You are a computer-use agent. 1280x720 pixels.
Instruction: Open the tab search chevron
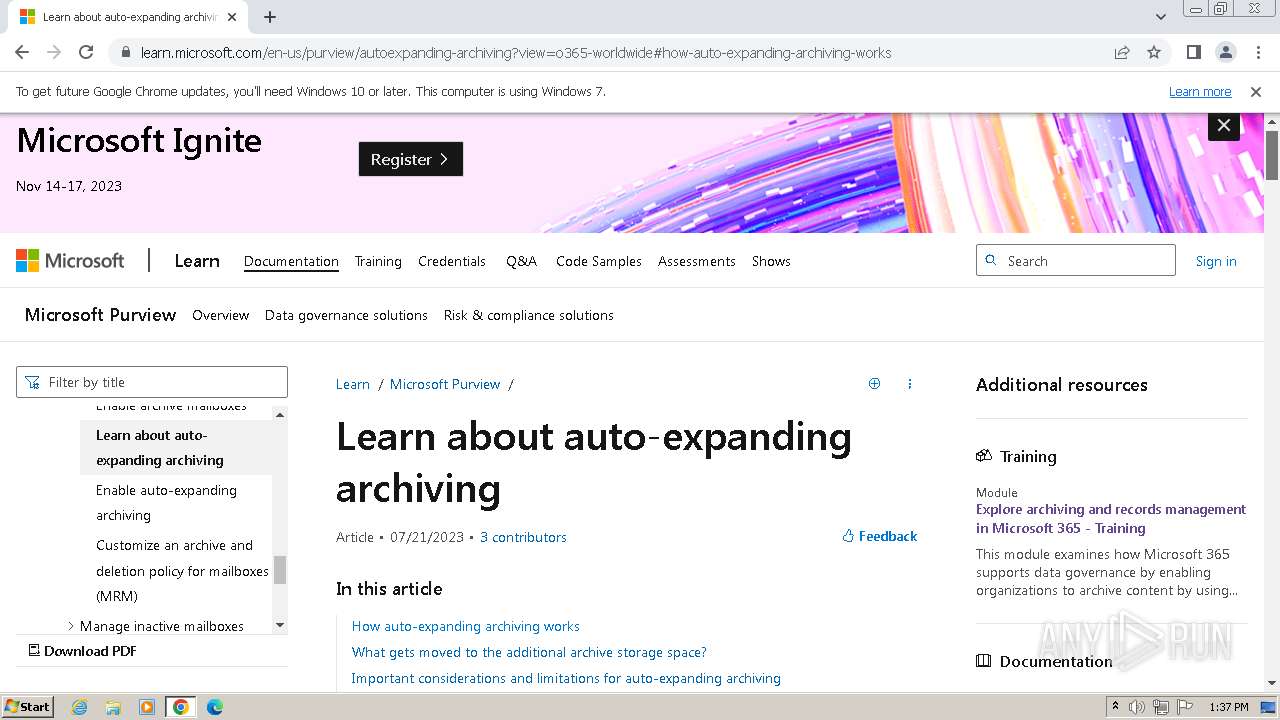click(x=1161, y=17)
